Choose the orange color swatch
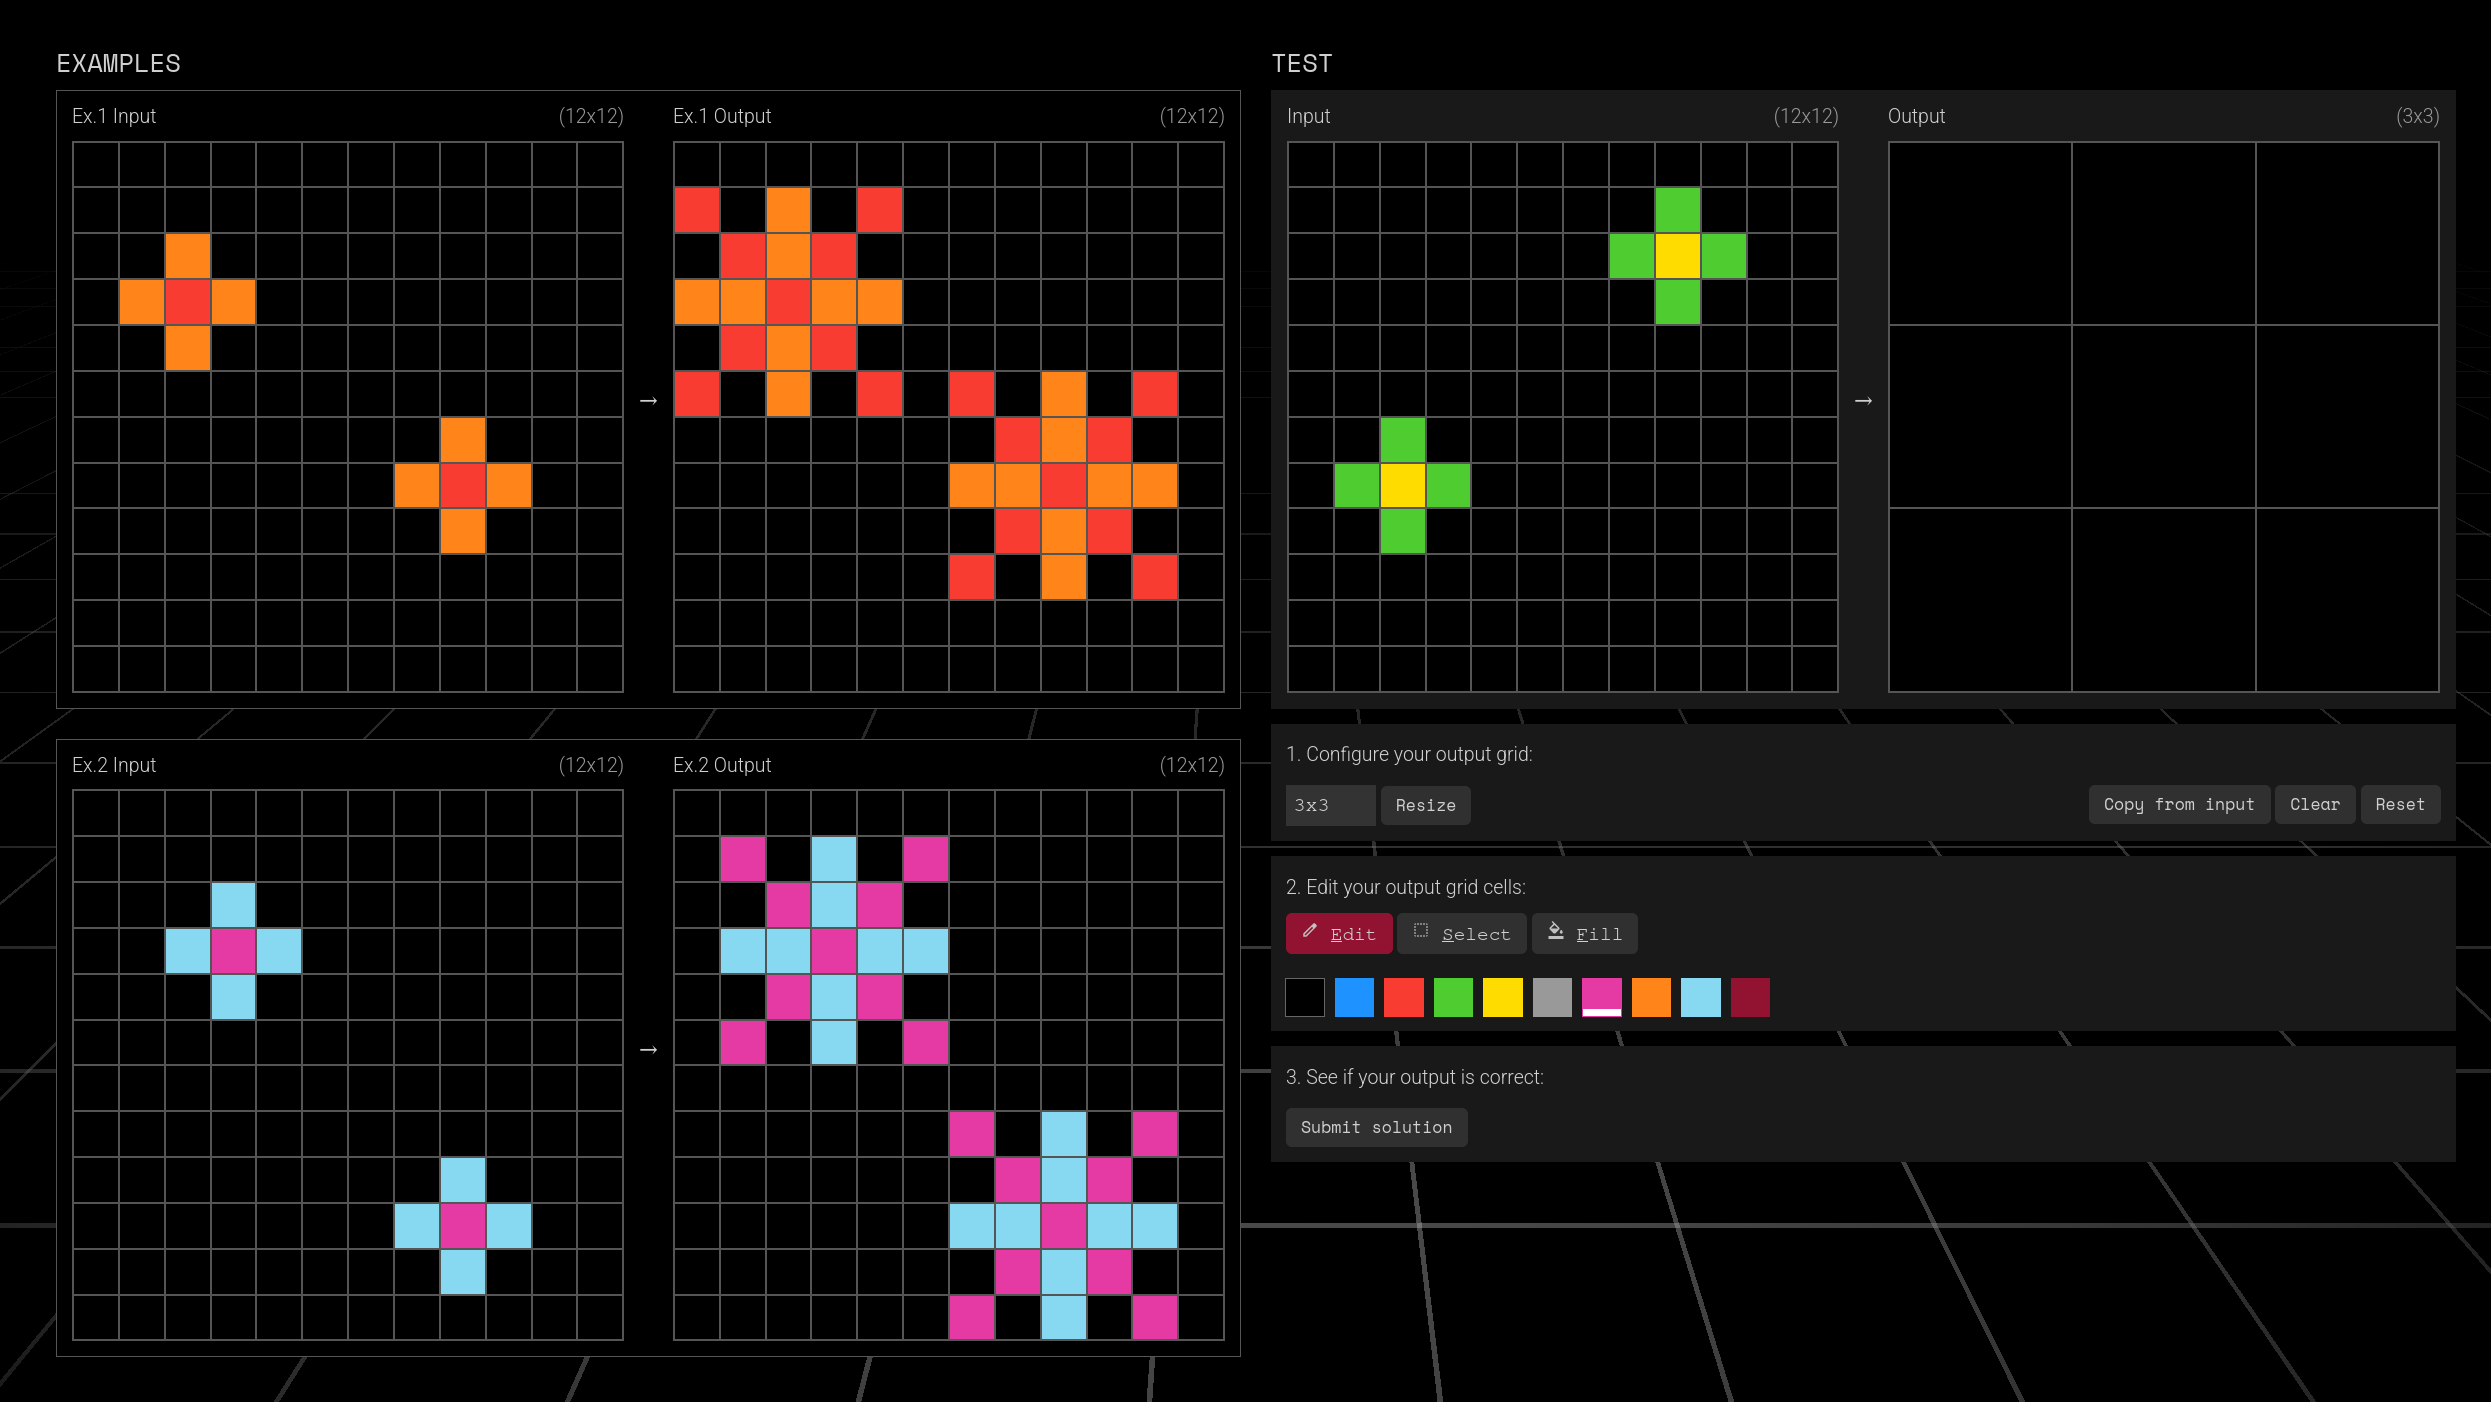The height and width of the screenshot is (1402, 2491). click(1651, 997)
